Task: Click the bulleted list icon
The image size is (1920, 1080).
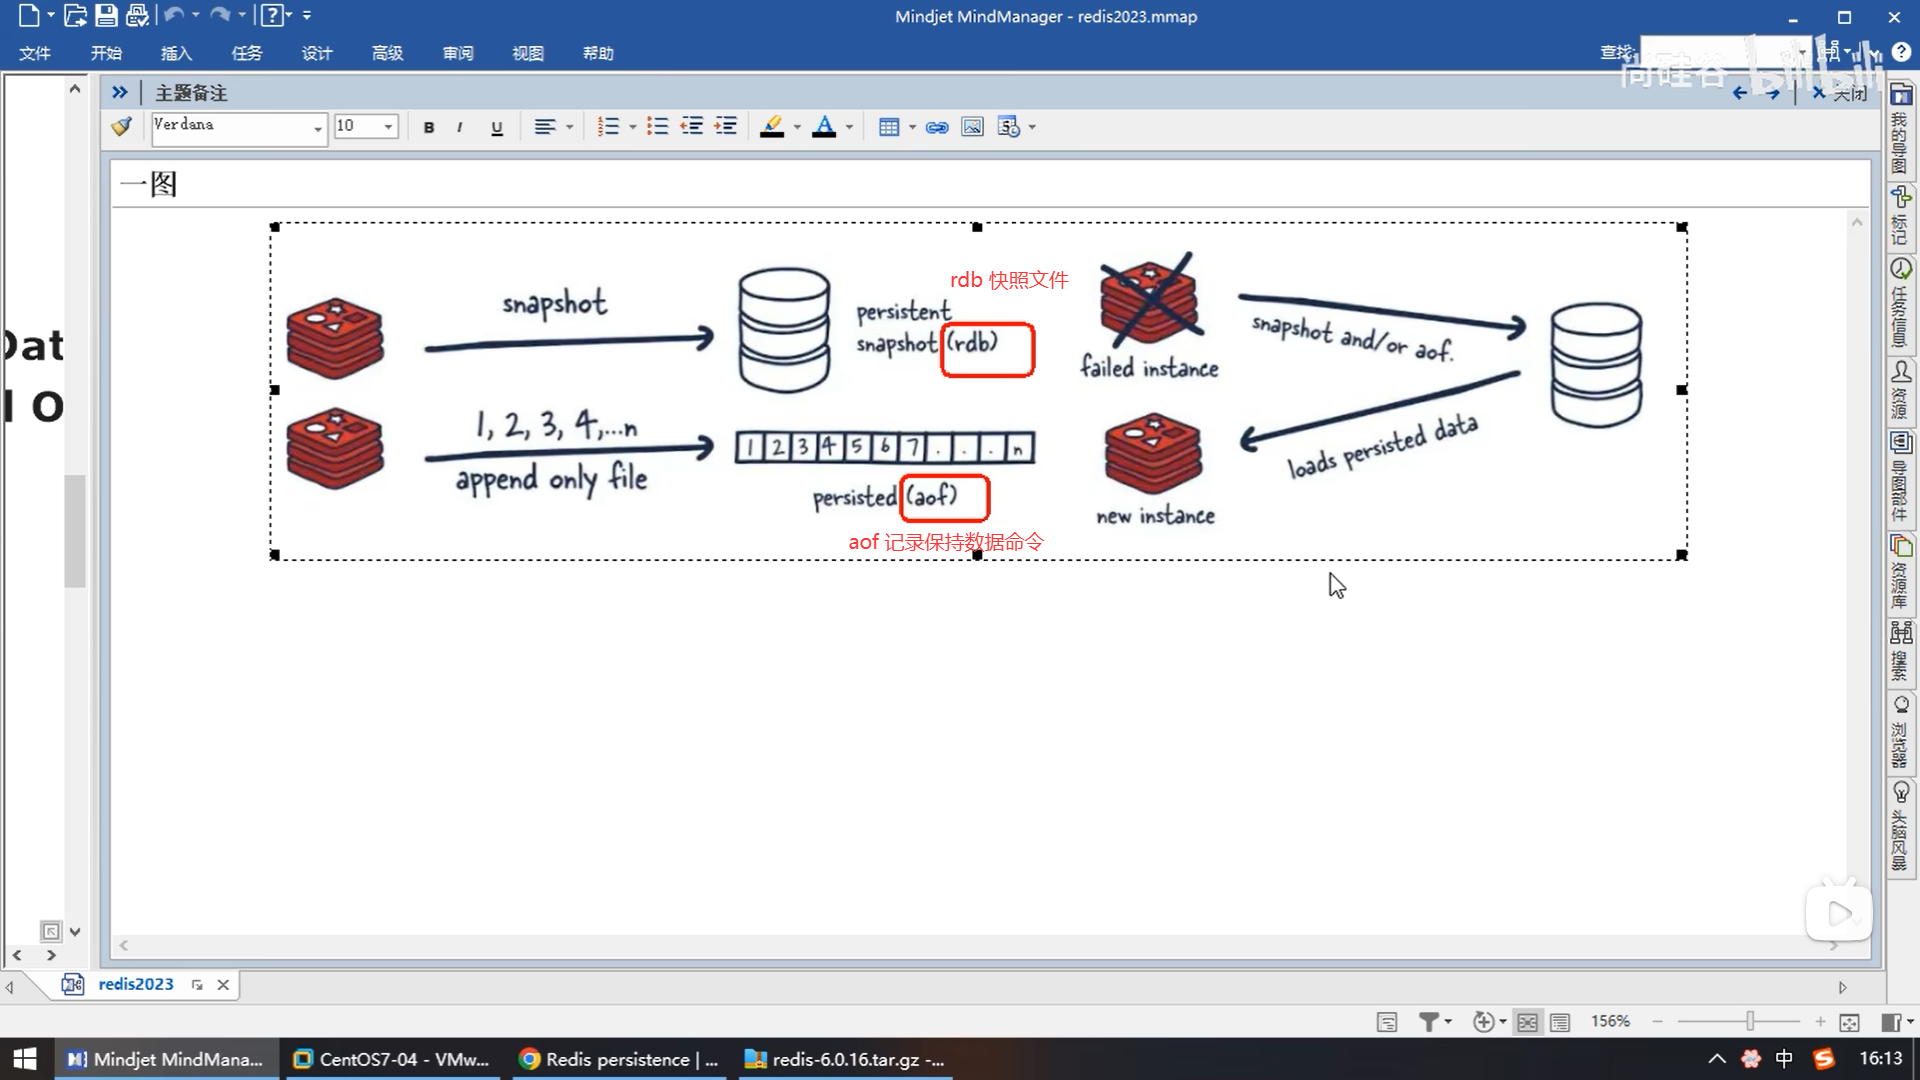Action: pyautogui.click(x=657, y=127)
